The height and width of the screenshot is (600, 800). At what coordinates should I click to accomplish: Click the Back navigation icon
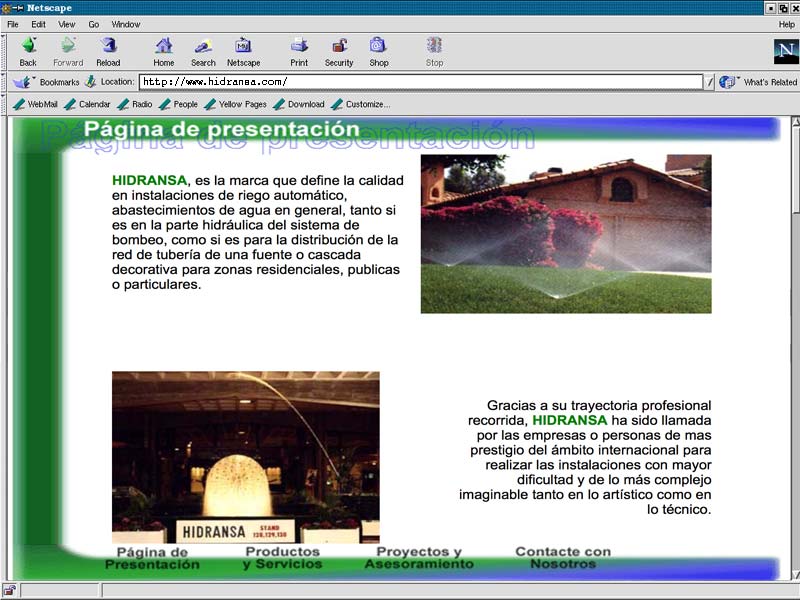29,46
